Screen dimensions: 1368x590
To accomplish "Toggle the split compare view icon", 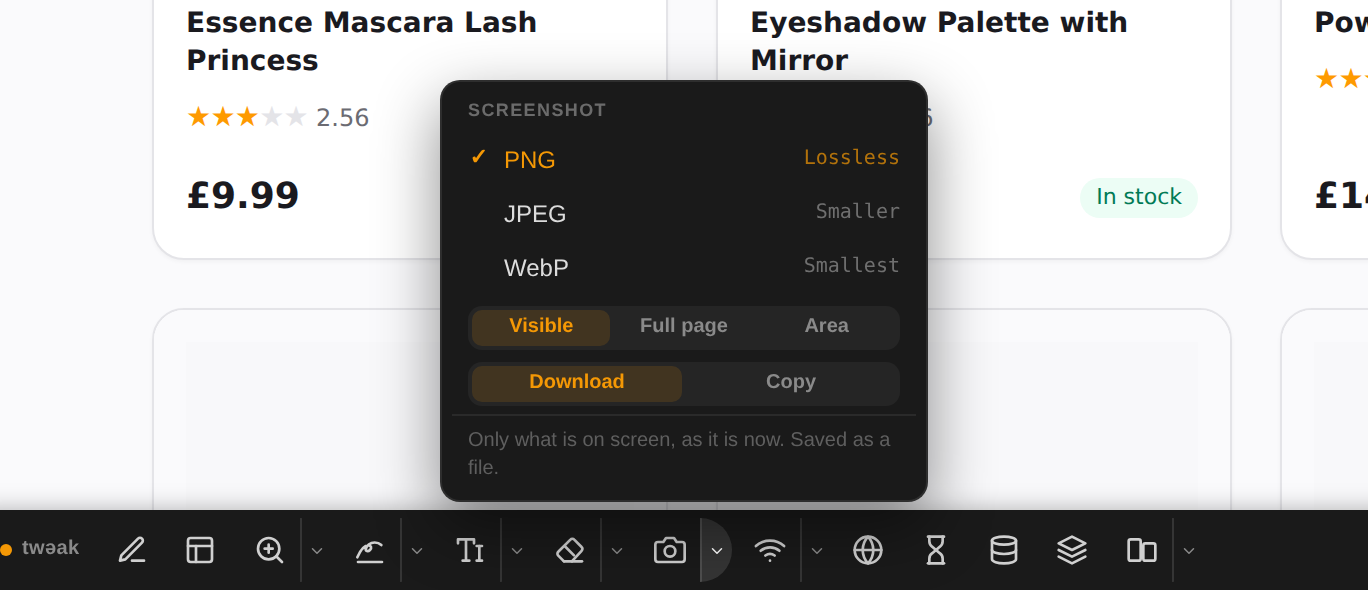I will [x=1142, y=550].
